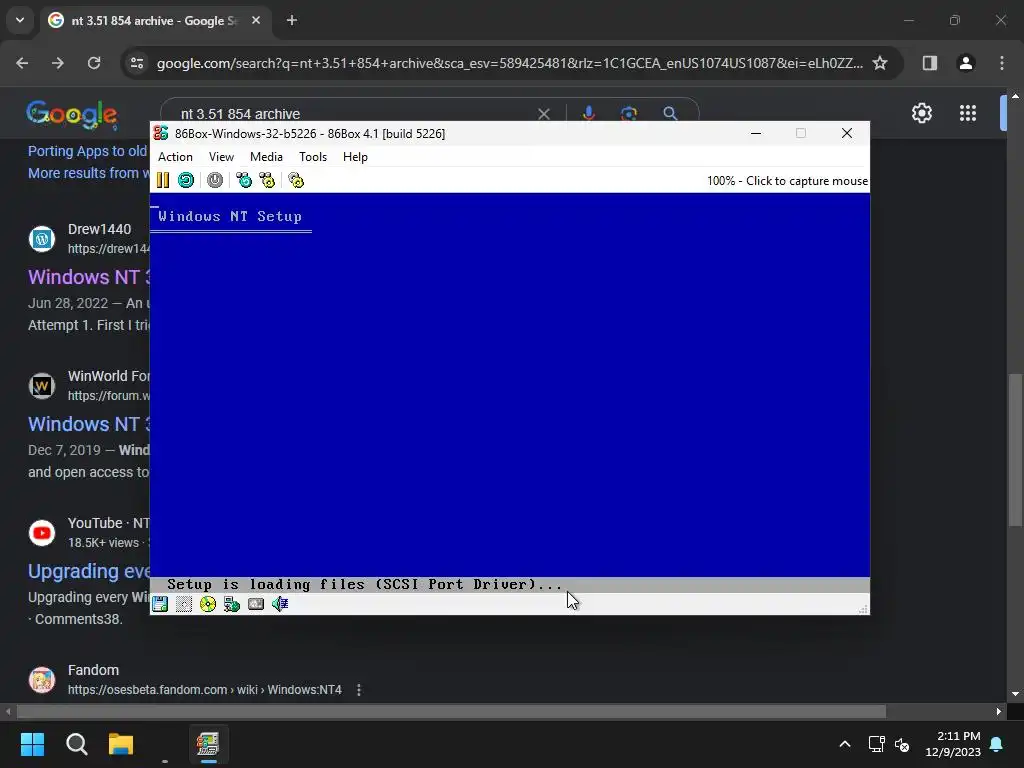Click the empty floppy drive status icon
1024x768 pixels.
(184, 604)
